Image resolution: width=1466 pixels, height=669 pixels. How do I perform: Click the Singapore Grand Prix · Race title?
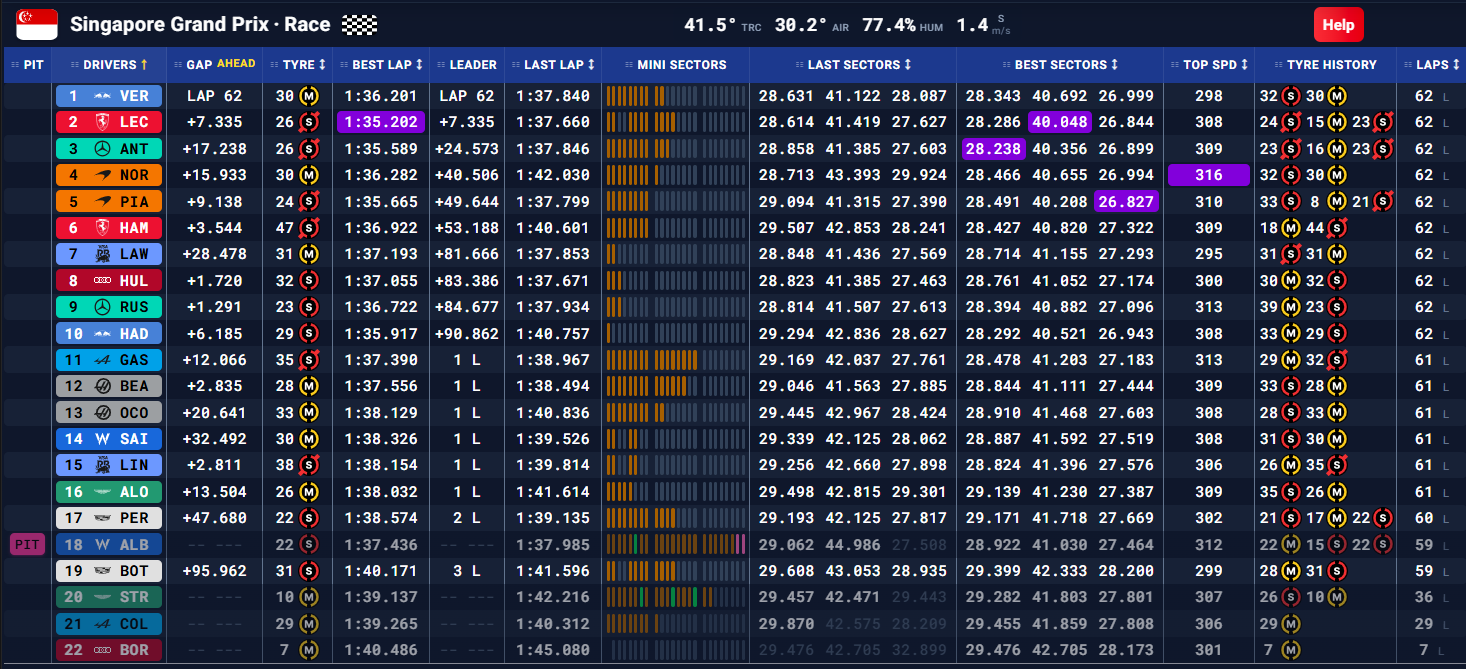(x=200, y=25)
